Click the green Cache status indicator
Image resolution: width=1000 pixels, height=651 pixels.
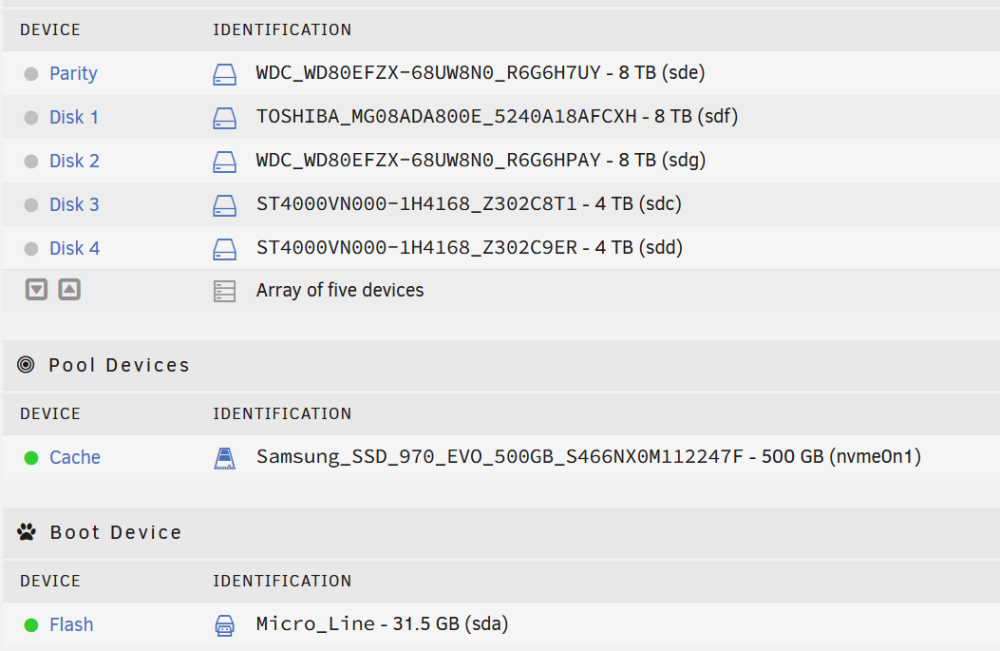tap(31, 458)
